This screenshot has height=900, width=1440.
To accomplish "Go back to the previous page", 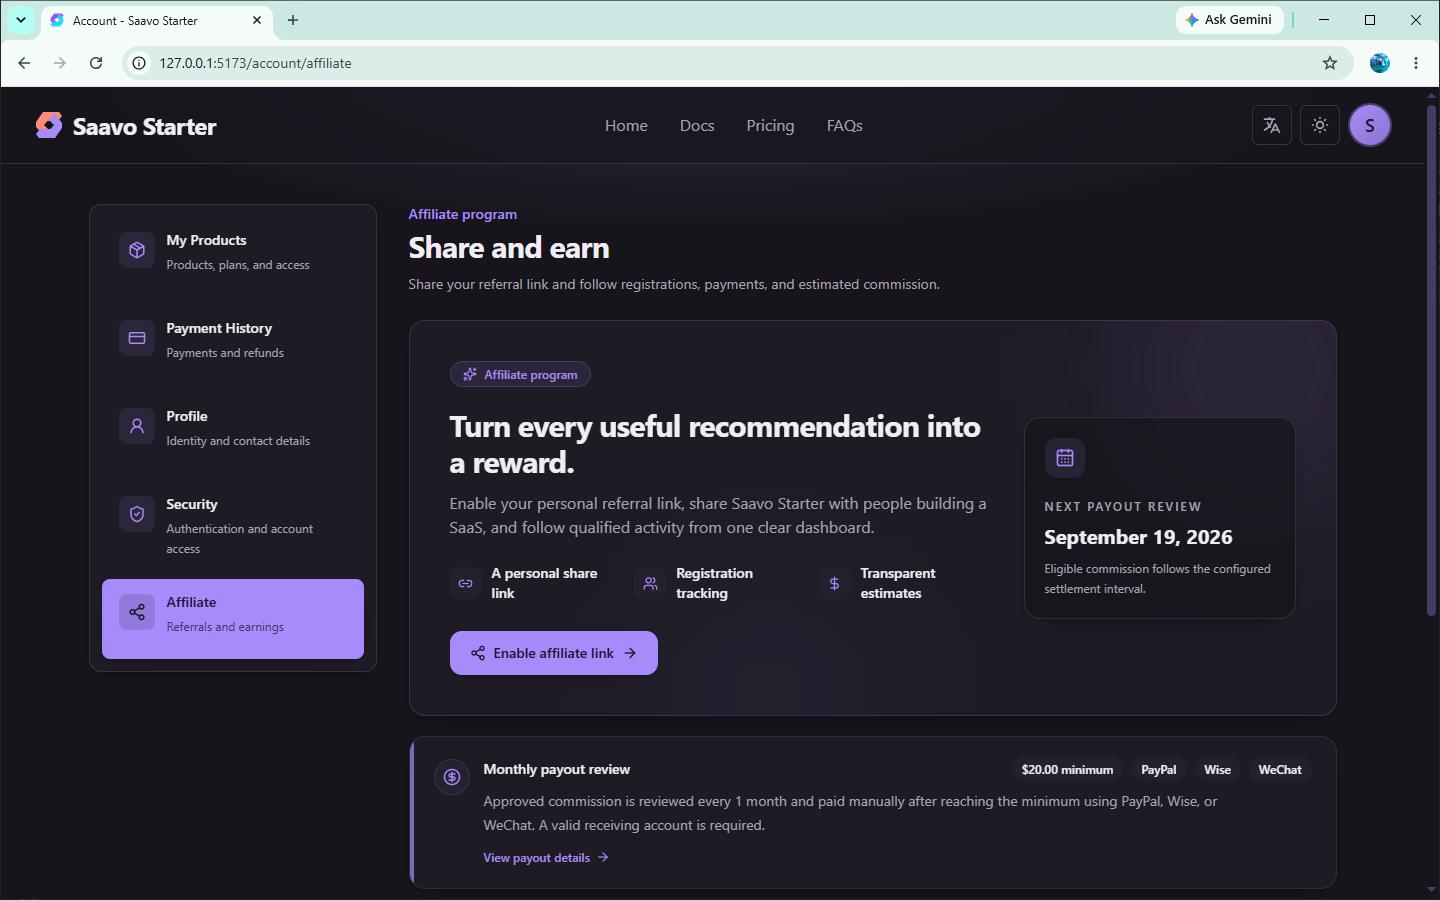I will pos(24,63).
